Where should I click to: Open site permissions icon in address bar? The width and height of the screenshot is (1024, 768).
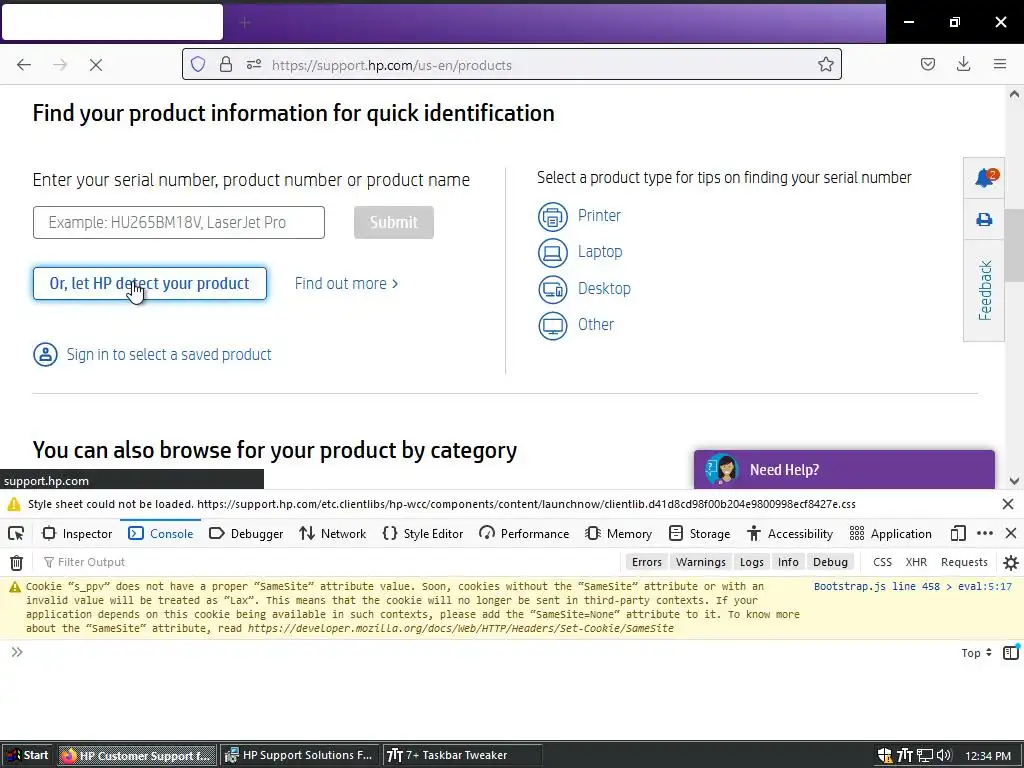(x=254, y=65)
